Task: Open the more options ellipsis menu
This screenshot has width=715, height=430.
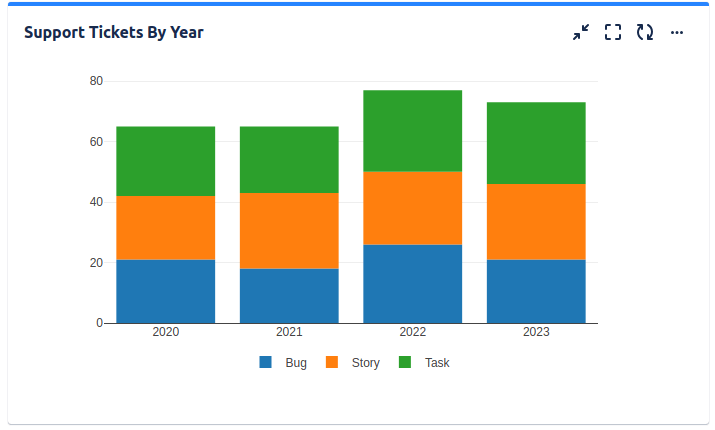Action: point(677,33)
